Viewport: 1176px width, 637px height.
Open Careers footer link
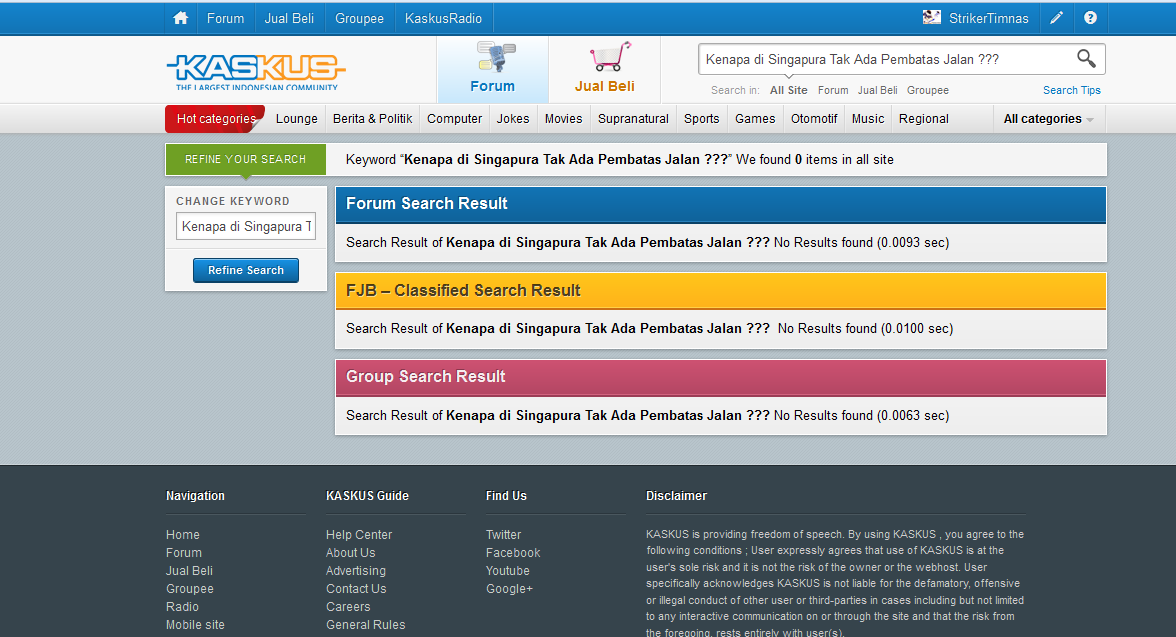click(348, 606)
